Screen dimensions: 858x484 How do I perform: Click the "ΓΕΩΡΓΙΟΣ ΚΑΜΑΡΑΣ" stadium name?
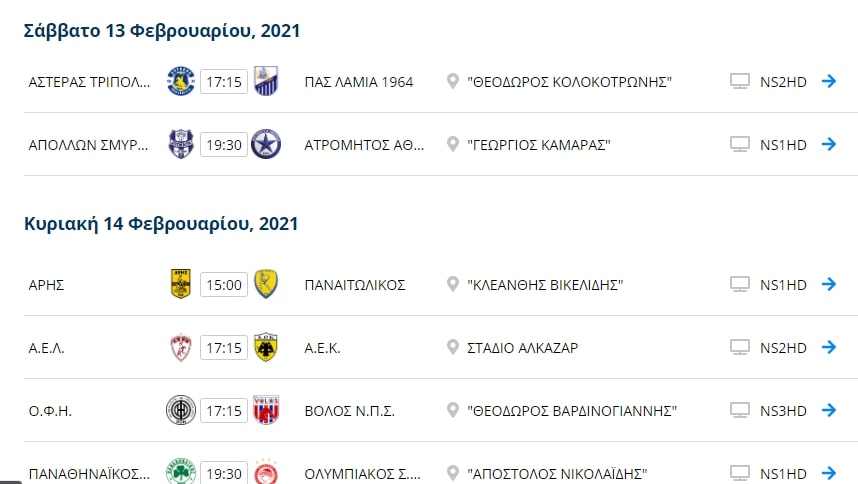tap(538, 145)
